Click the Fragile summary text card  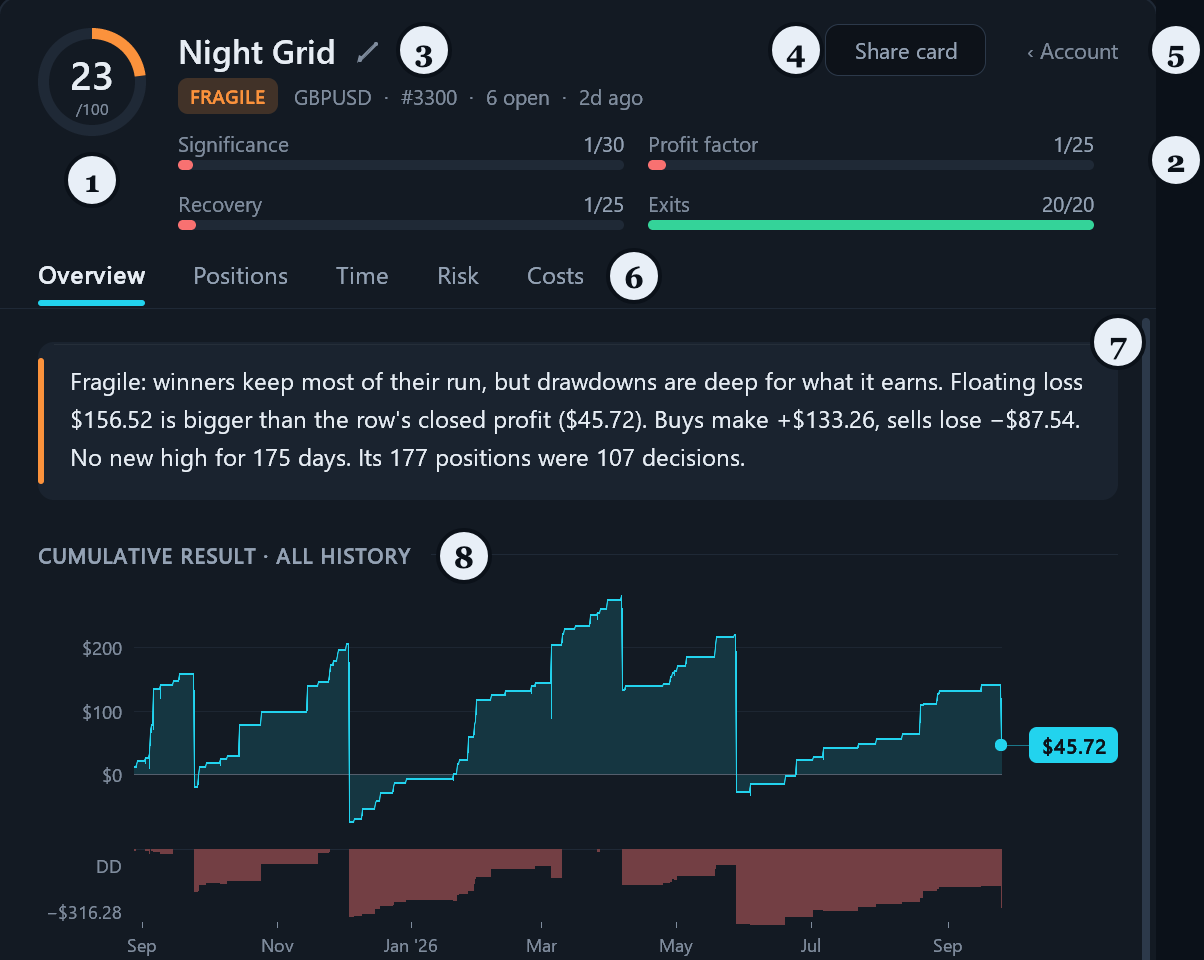pos(578,421)
